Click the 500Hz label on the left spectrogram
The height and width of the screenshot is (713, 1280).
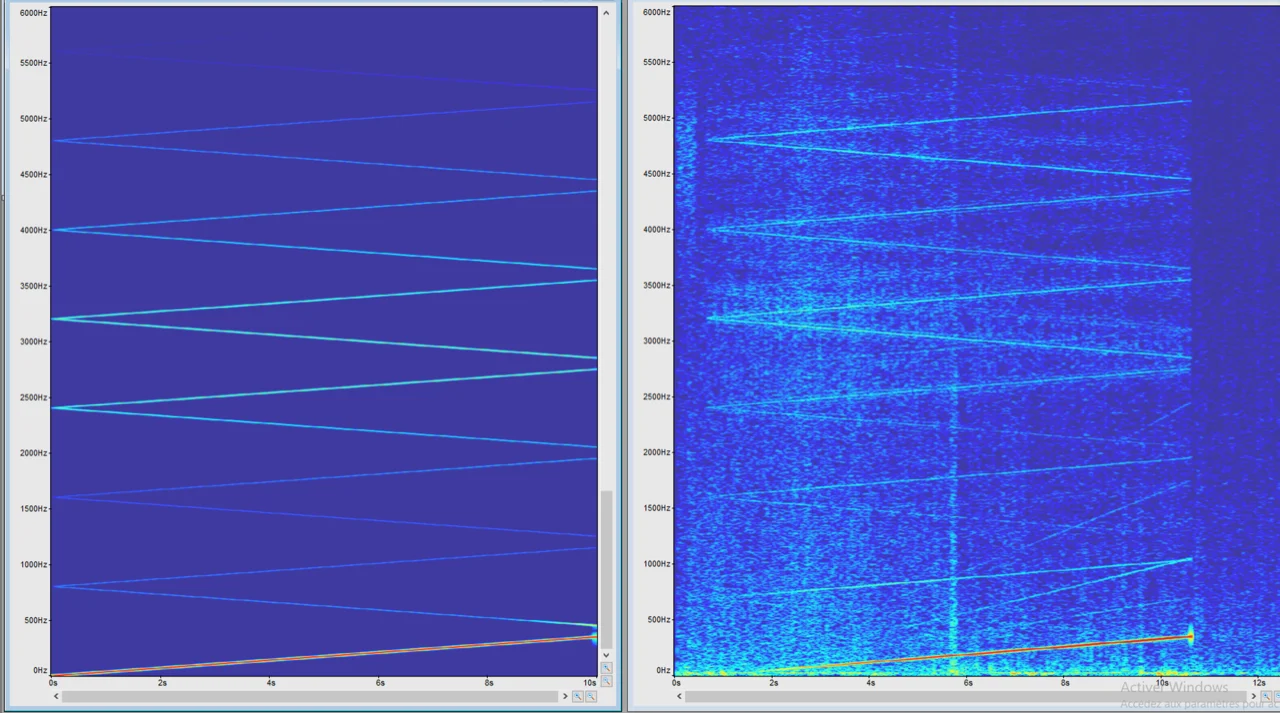[x=35, y=620]
